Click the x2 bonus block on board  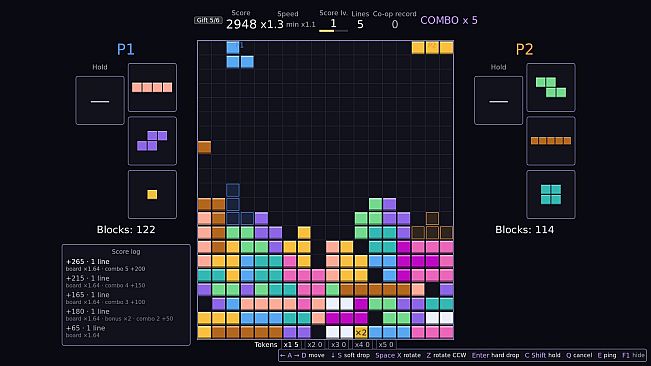click(361, 332)
